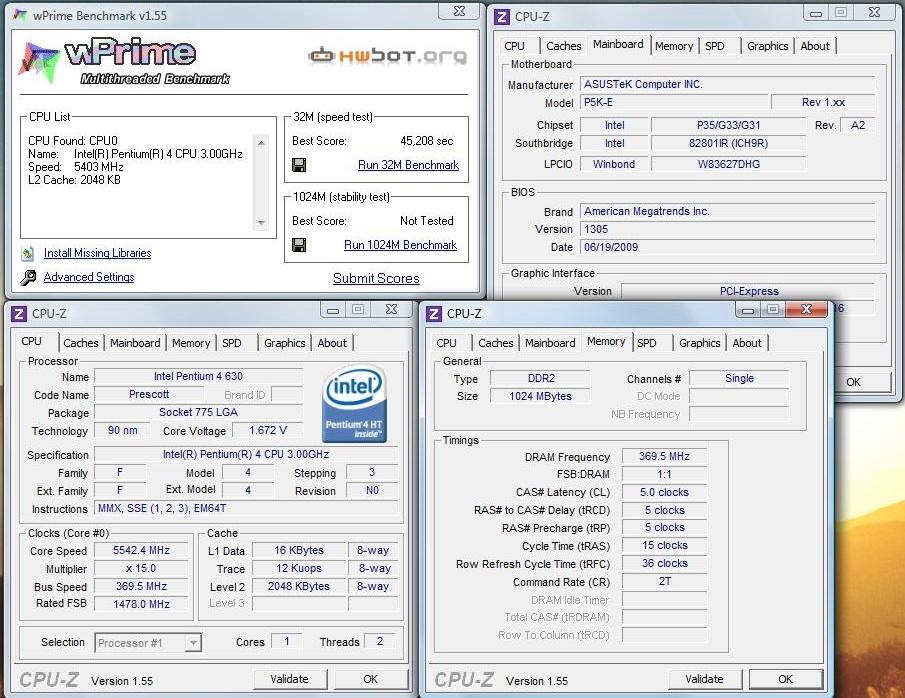
Task: Select SPD tab in CPU window
Action: click(232, 343)
